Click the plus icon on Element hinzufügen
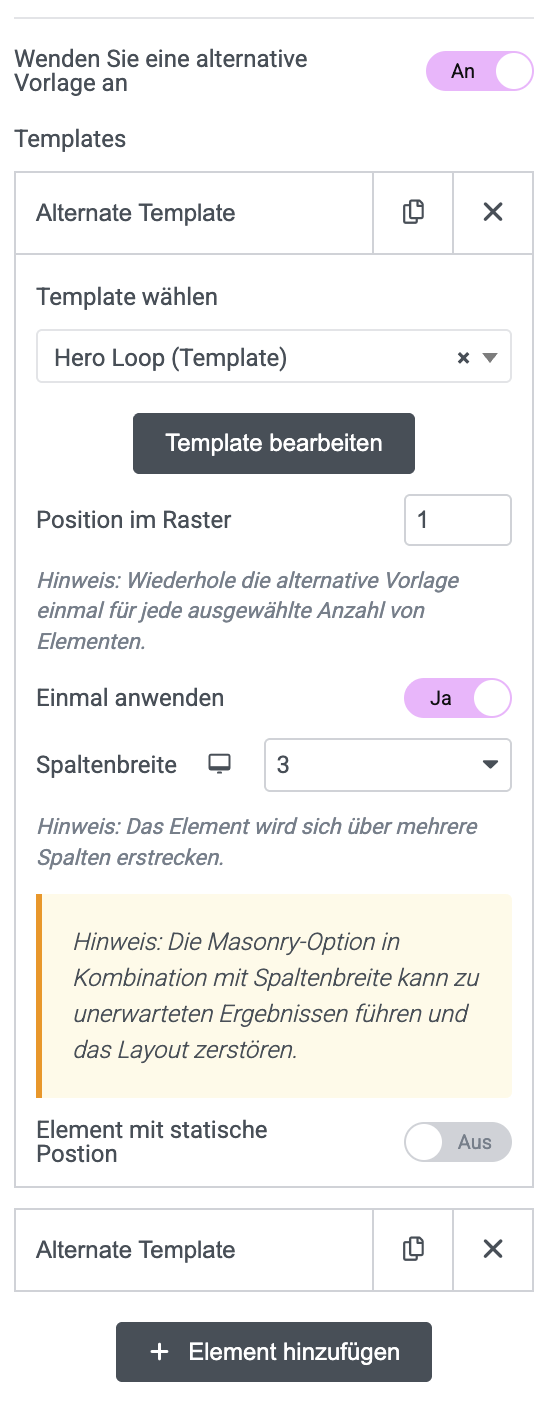 159,1352
